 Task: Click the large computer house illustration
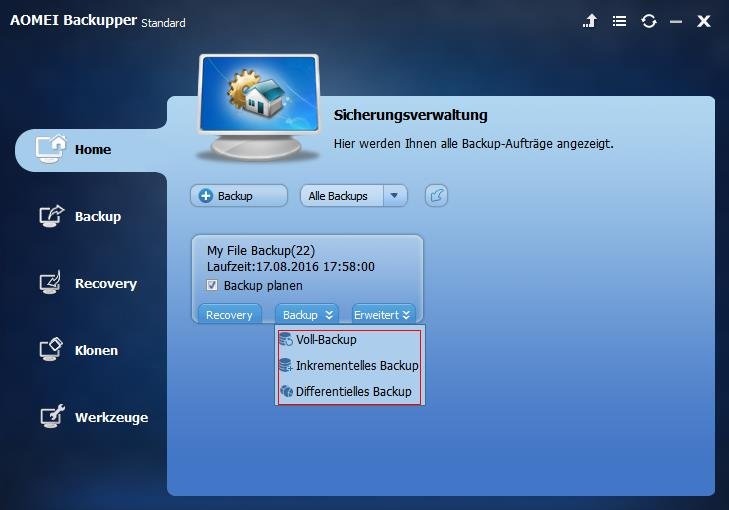click(x=259, y=108)
